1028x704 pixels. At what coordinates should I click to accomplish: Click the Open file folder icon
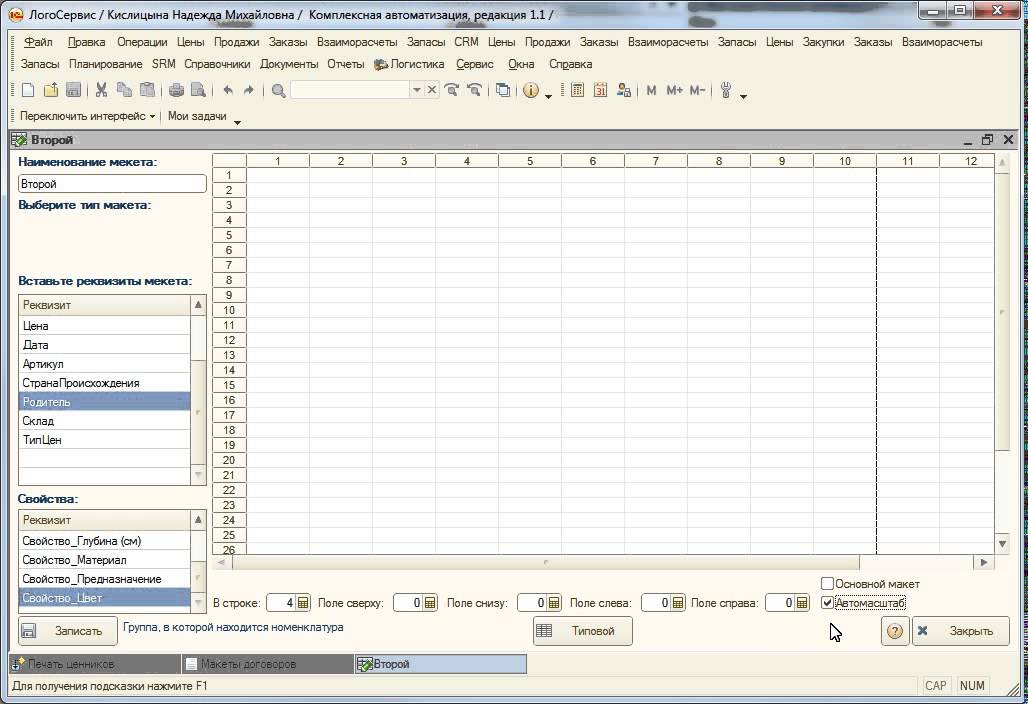(x=51, y=90)
